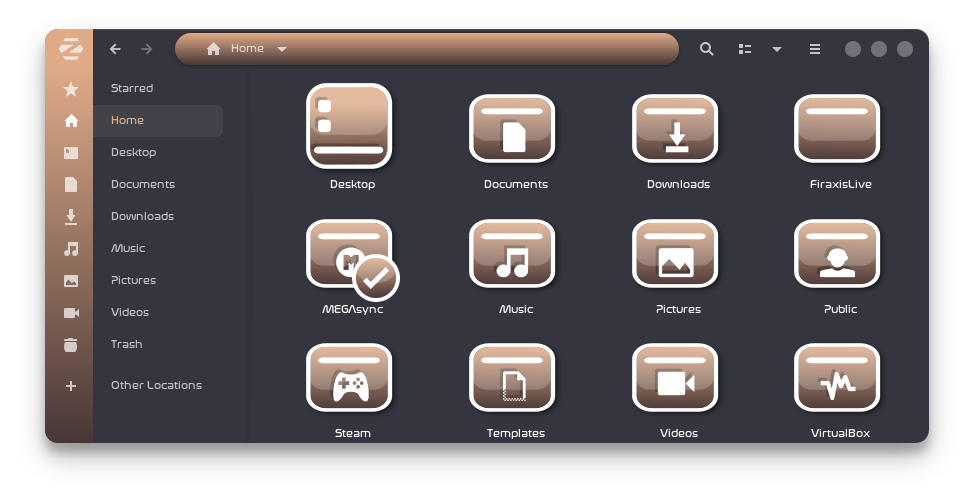Click the "Steam" folder name

(x=352, y=433)
